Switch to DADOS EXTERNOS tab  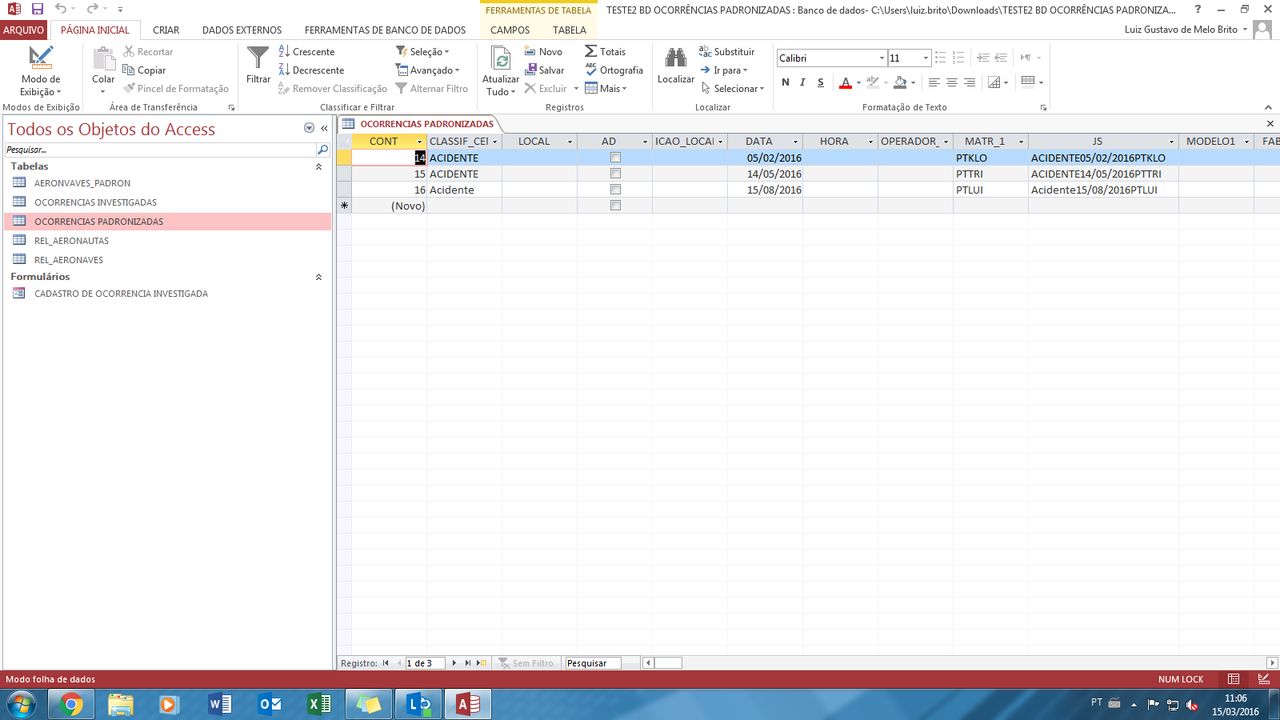242,30
